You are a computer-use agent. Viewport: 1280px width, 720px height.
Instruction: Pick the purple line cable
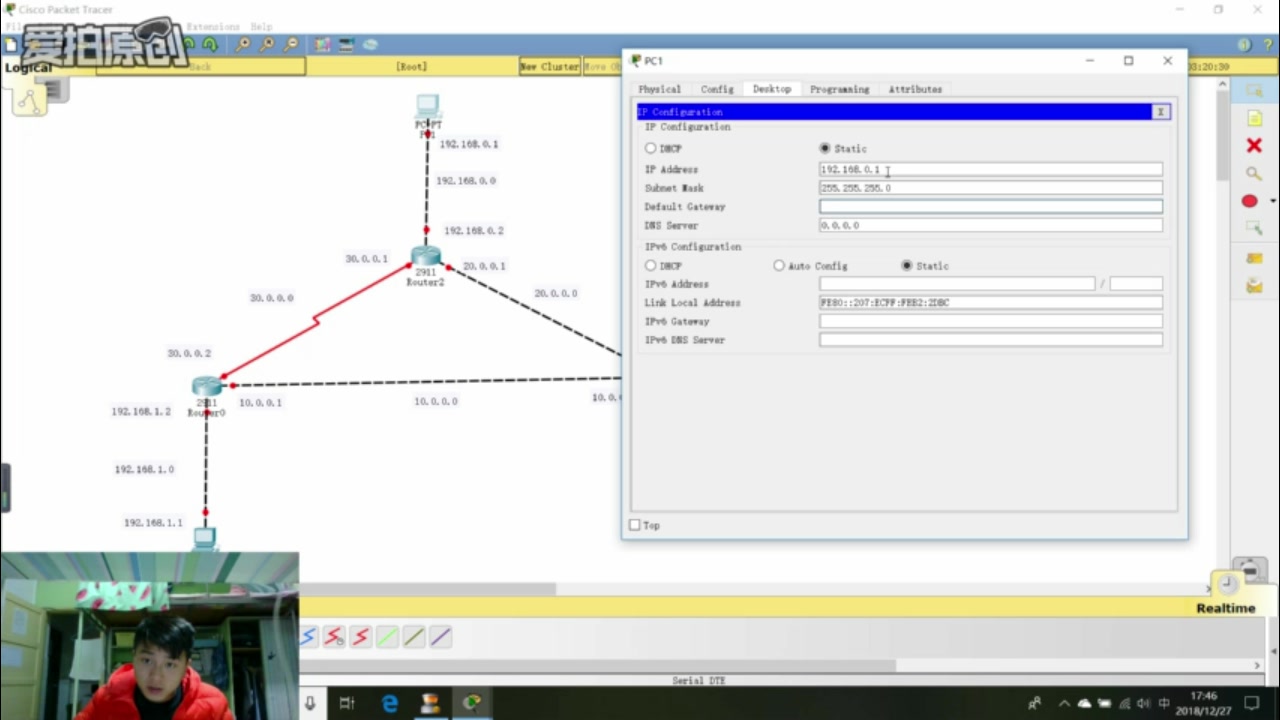(440, 636)
